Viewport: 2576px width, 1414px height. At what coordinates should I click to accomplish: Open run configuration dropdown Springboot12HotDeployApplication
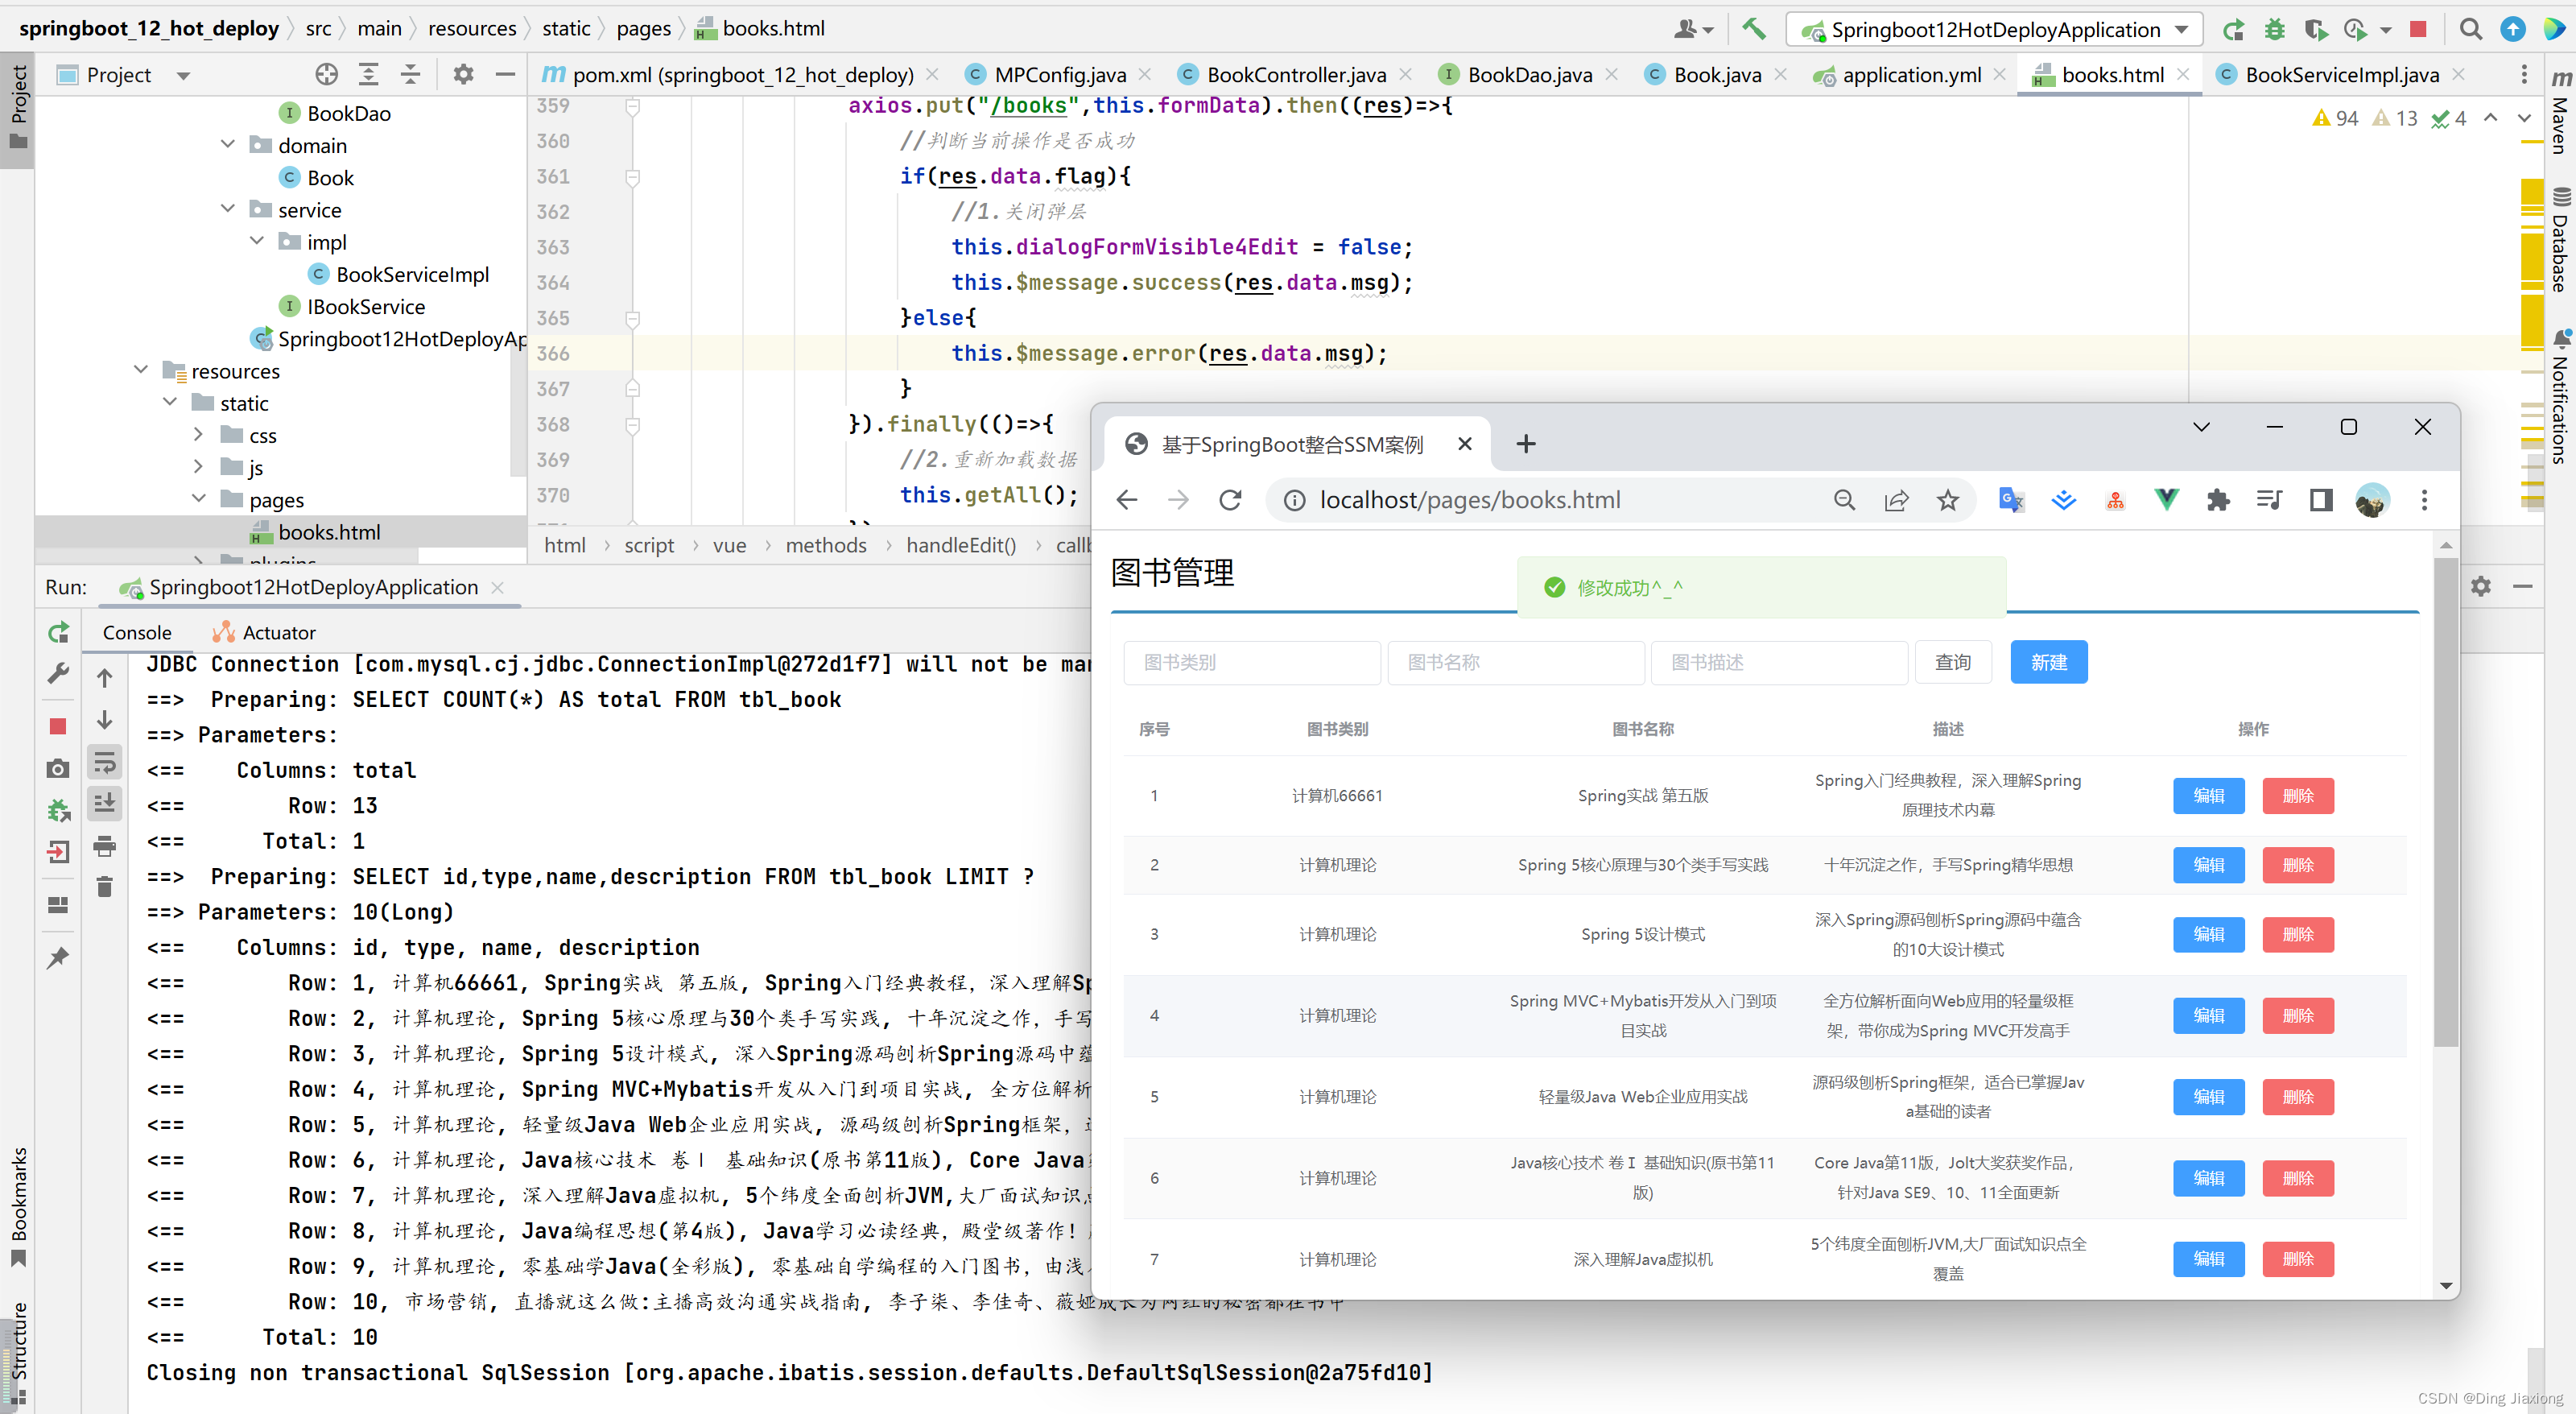(x=1994, y=29)
